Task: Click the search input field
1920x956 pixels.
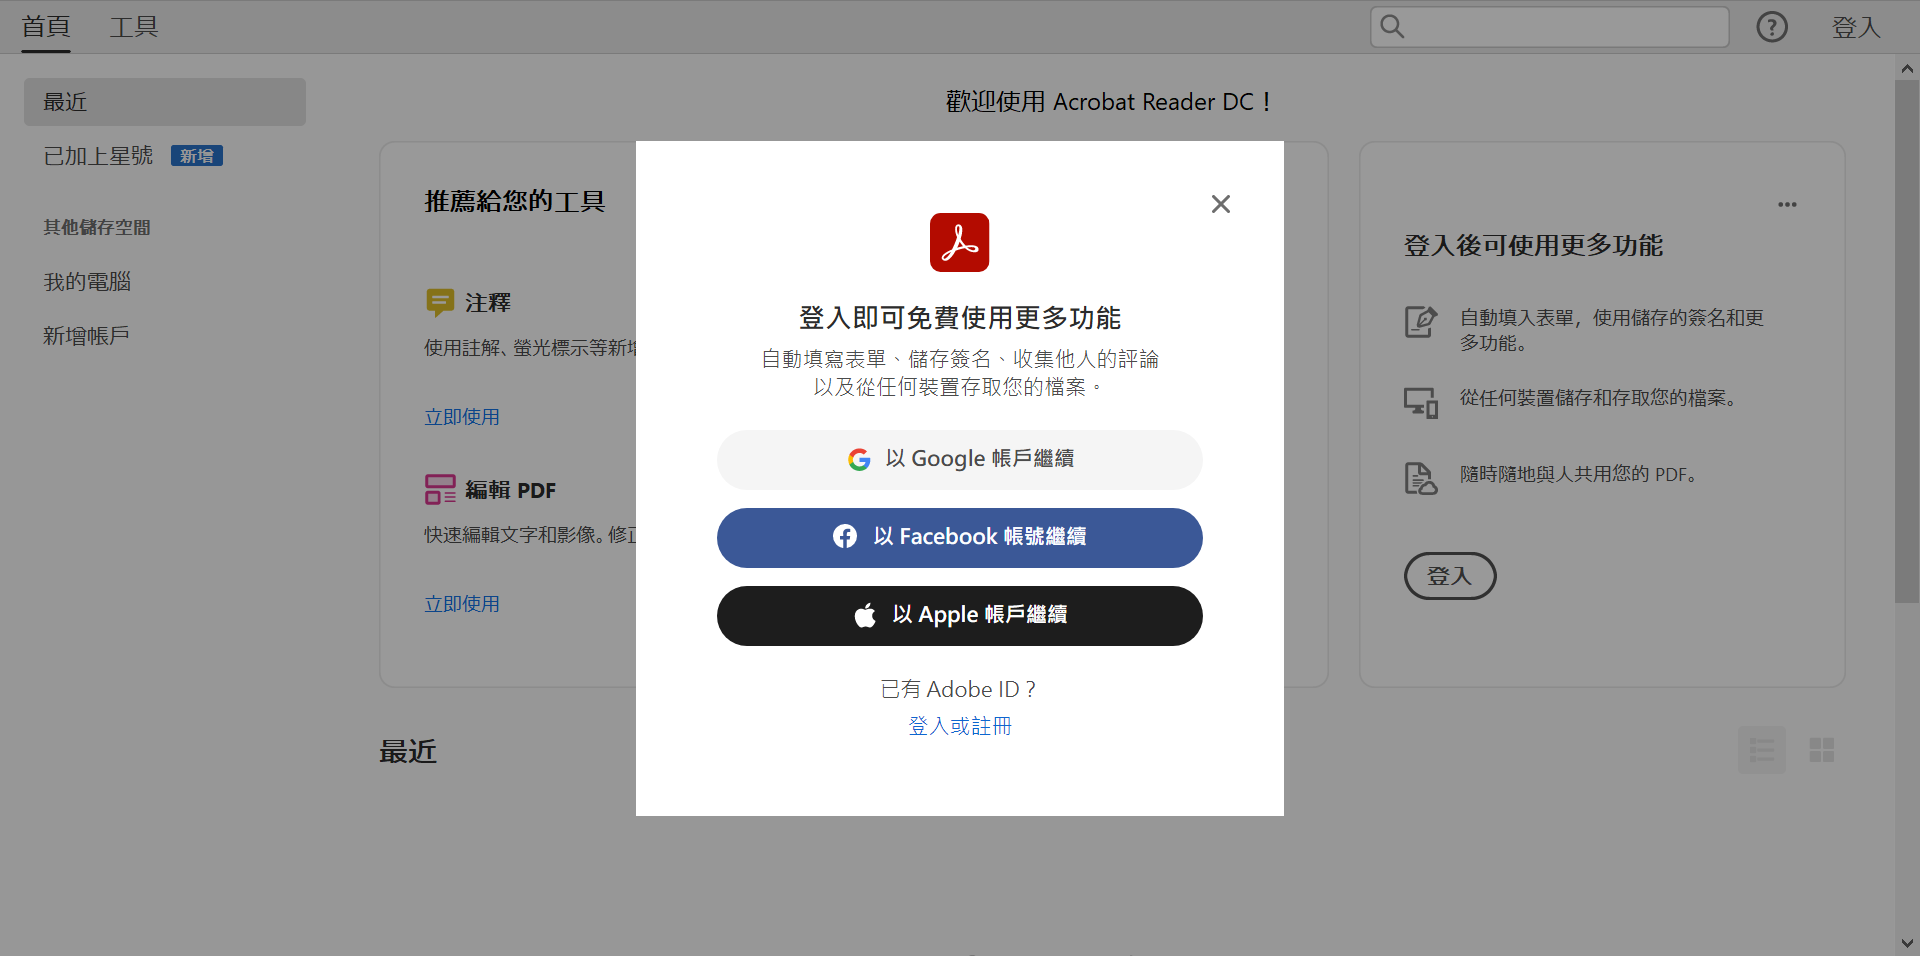Action: 1550,27
